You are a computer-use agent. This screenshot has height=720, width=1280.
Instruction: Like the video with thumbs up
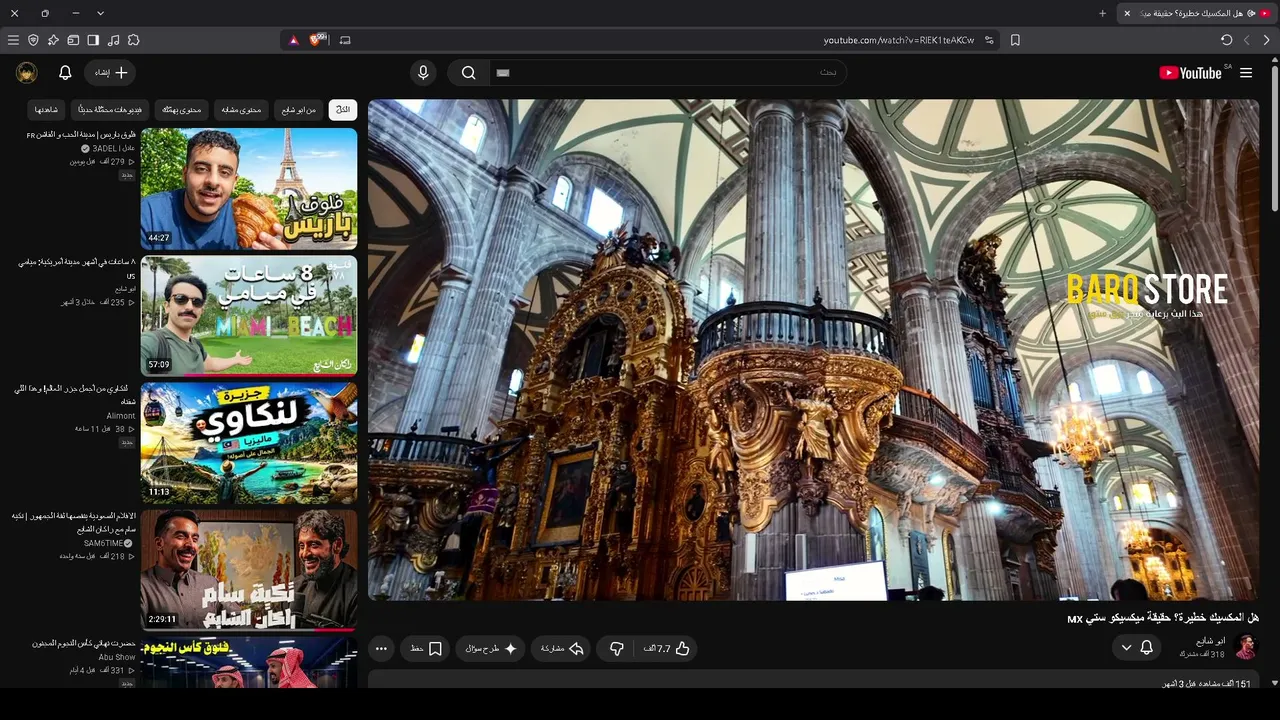pyautogui.click(x=668, y=649)
